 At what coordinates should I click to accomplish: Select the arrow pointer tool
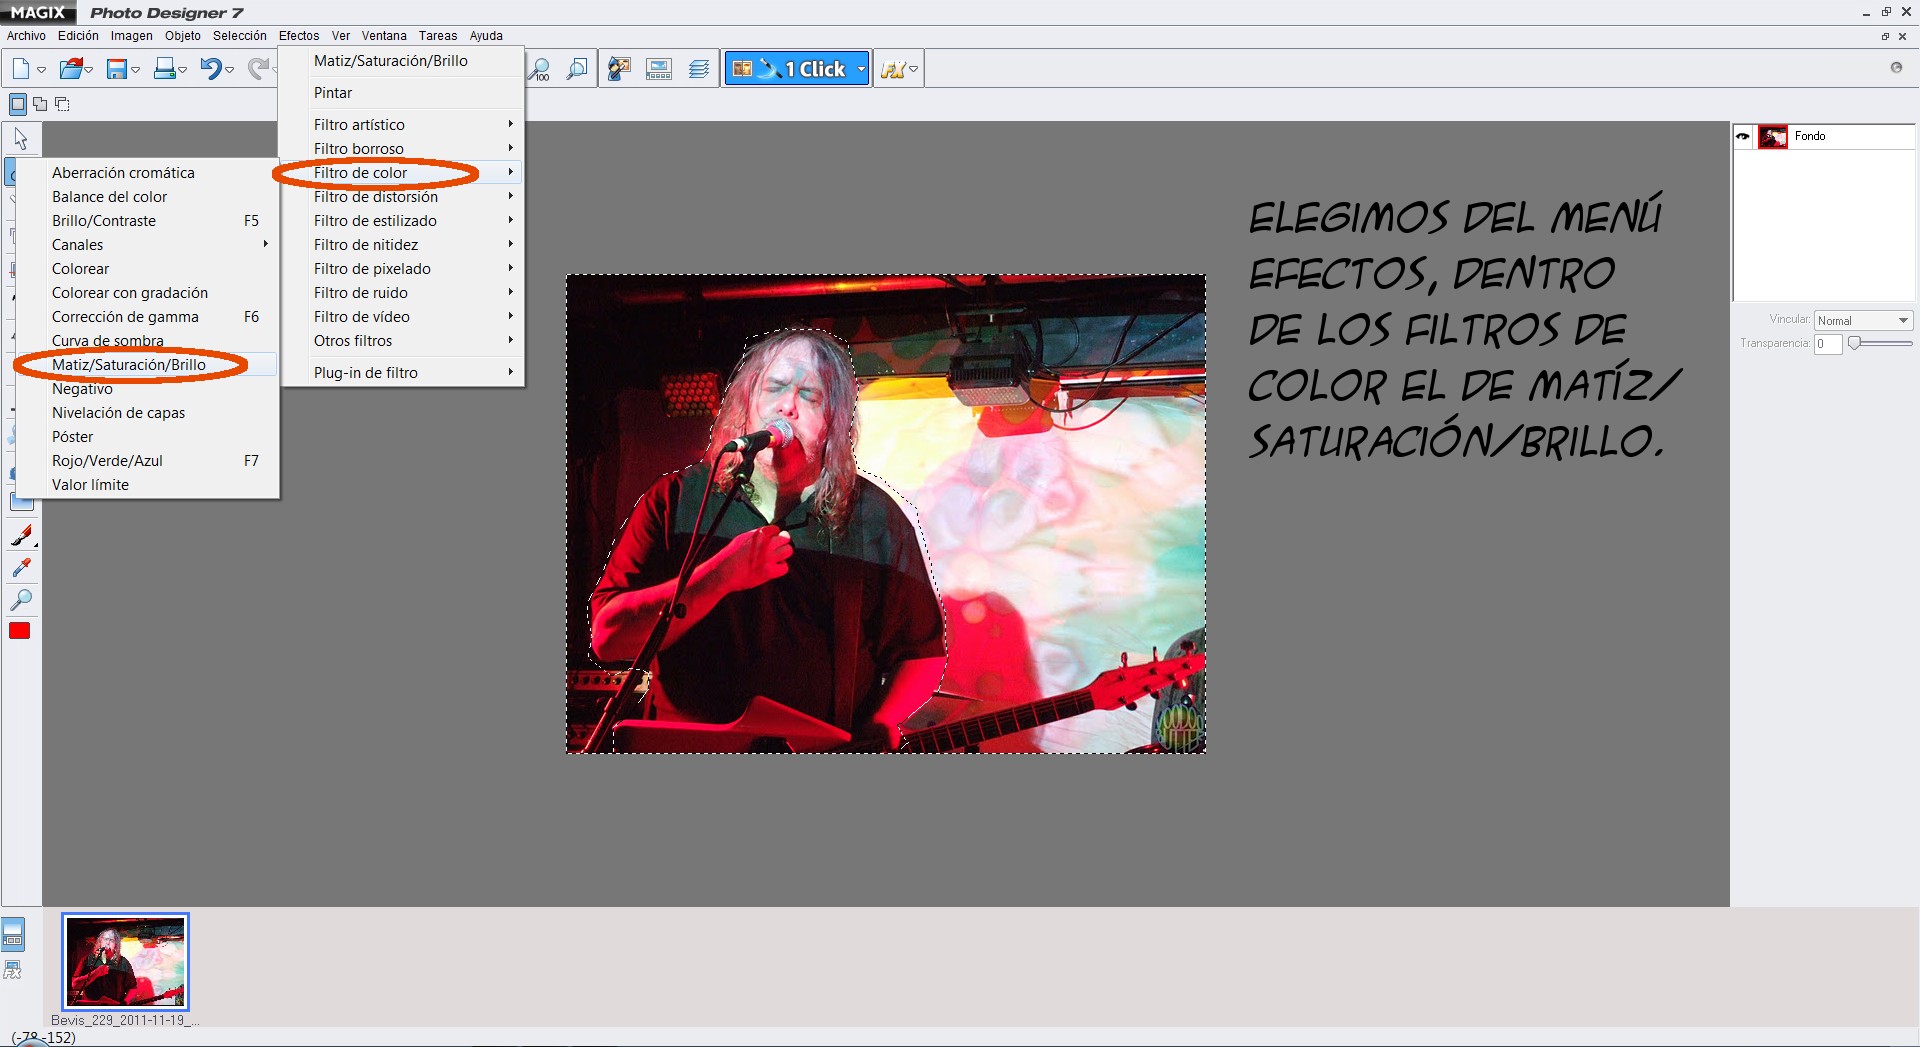click(21, 138)
